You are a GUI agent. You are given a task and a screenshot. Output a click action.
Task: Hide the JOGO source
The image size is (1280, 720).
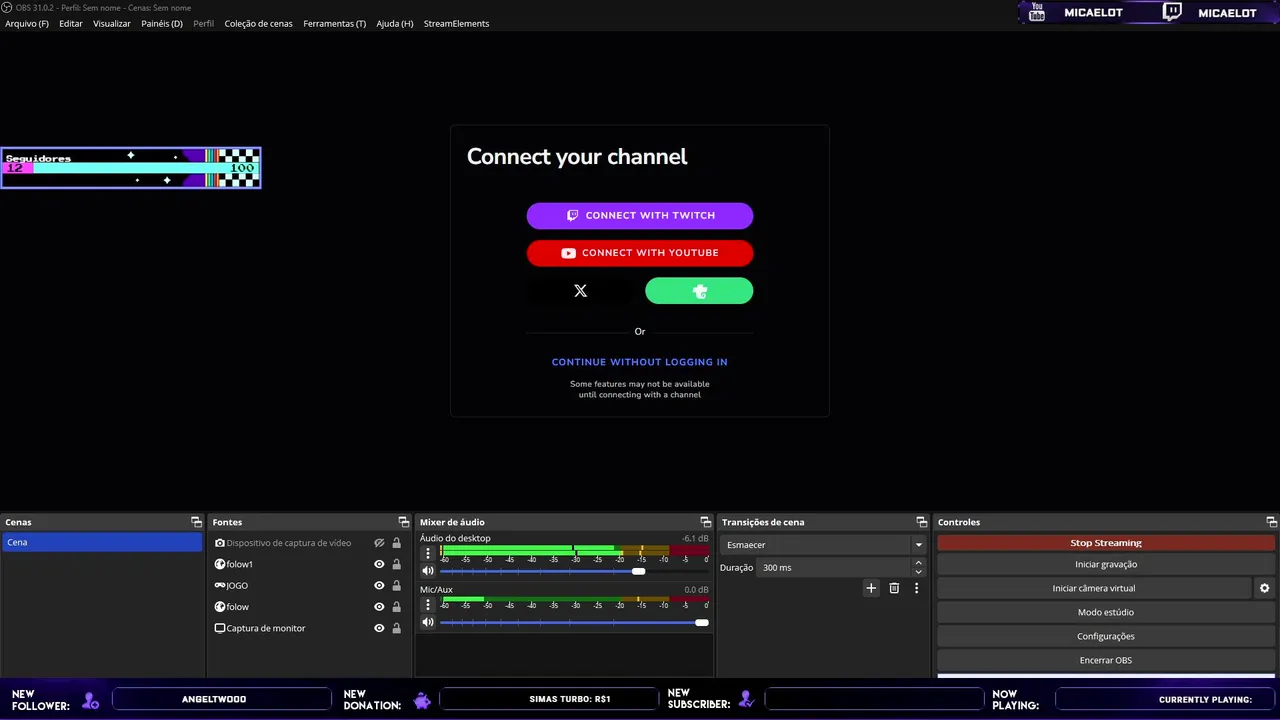tap(379, 586)
